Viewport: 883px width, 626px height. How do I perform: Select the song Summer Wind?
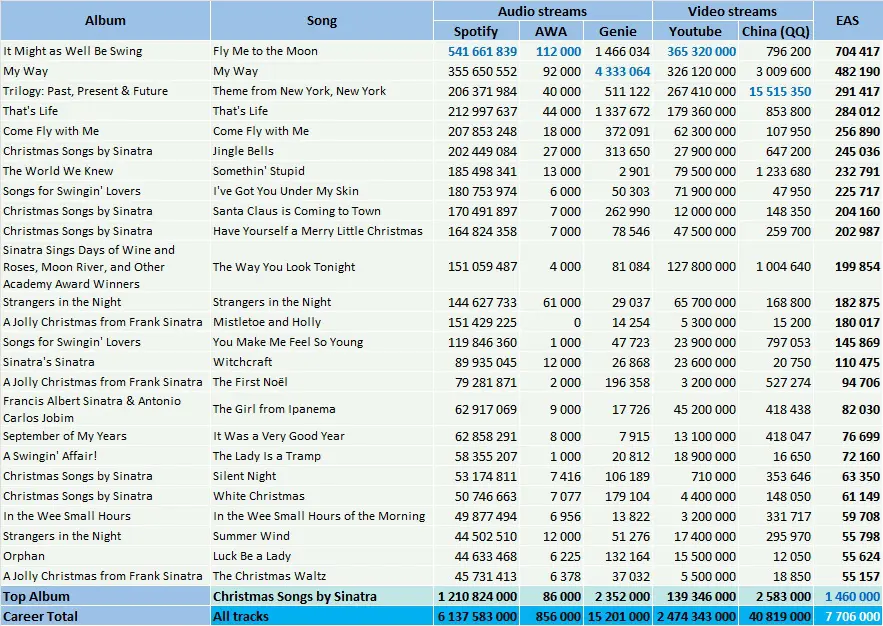coord(251,536)
